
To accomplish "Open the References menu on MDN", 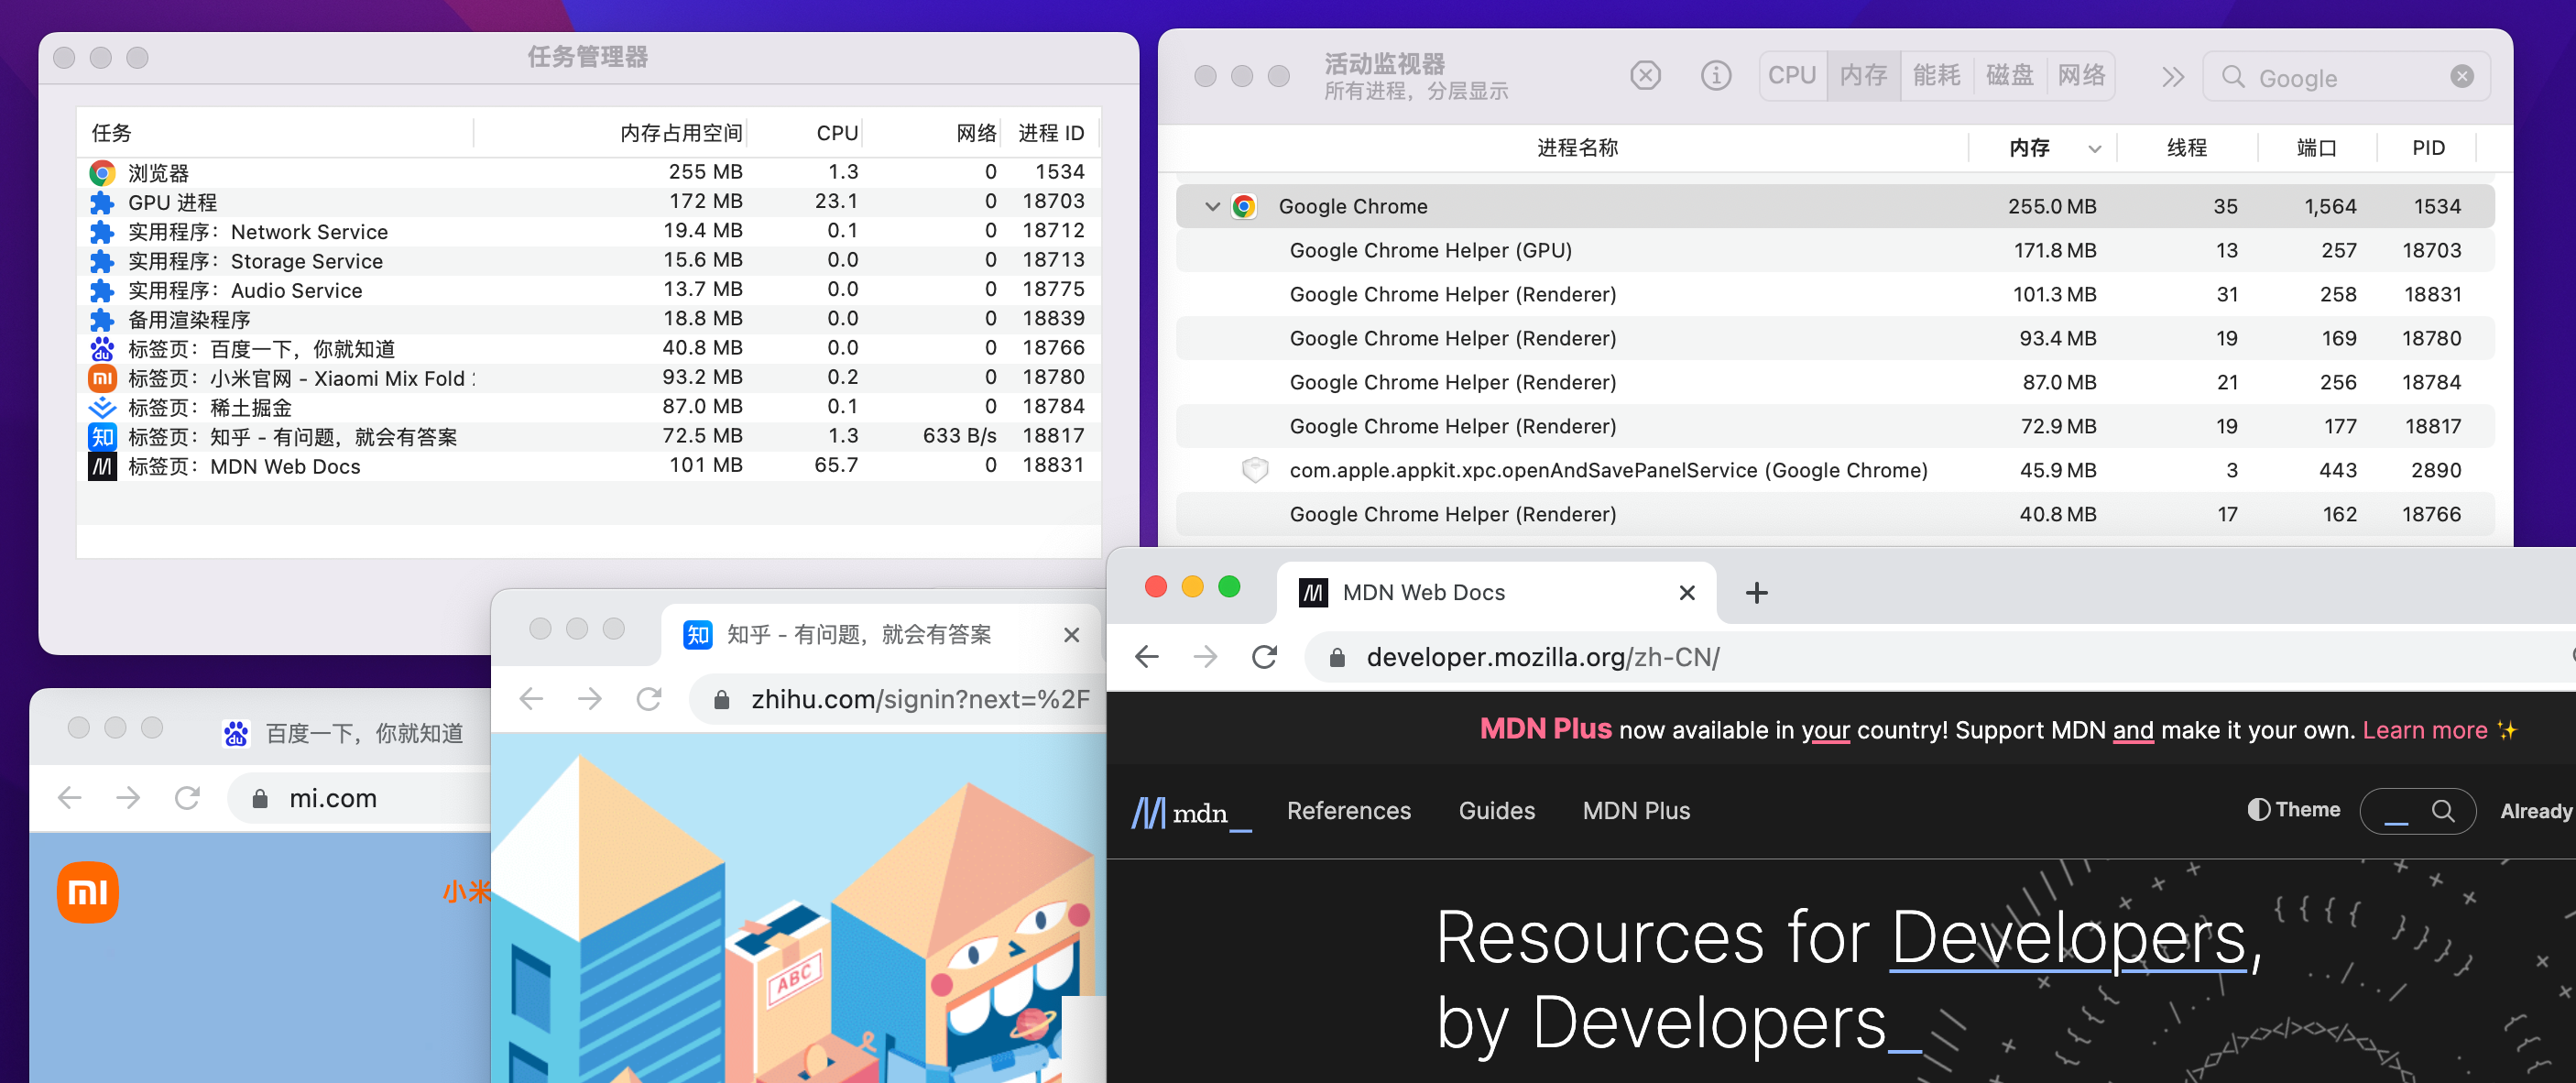I will click(x=1348, y=811).
